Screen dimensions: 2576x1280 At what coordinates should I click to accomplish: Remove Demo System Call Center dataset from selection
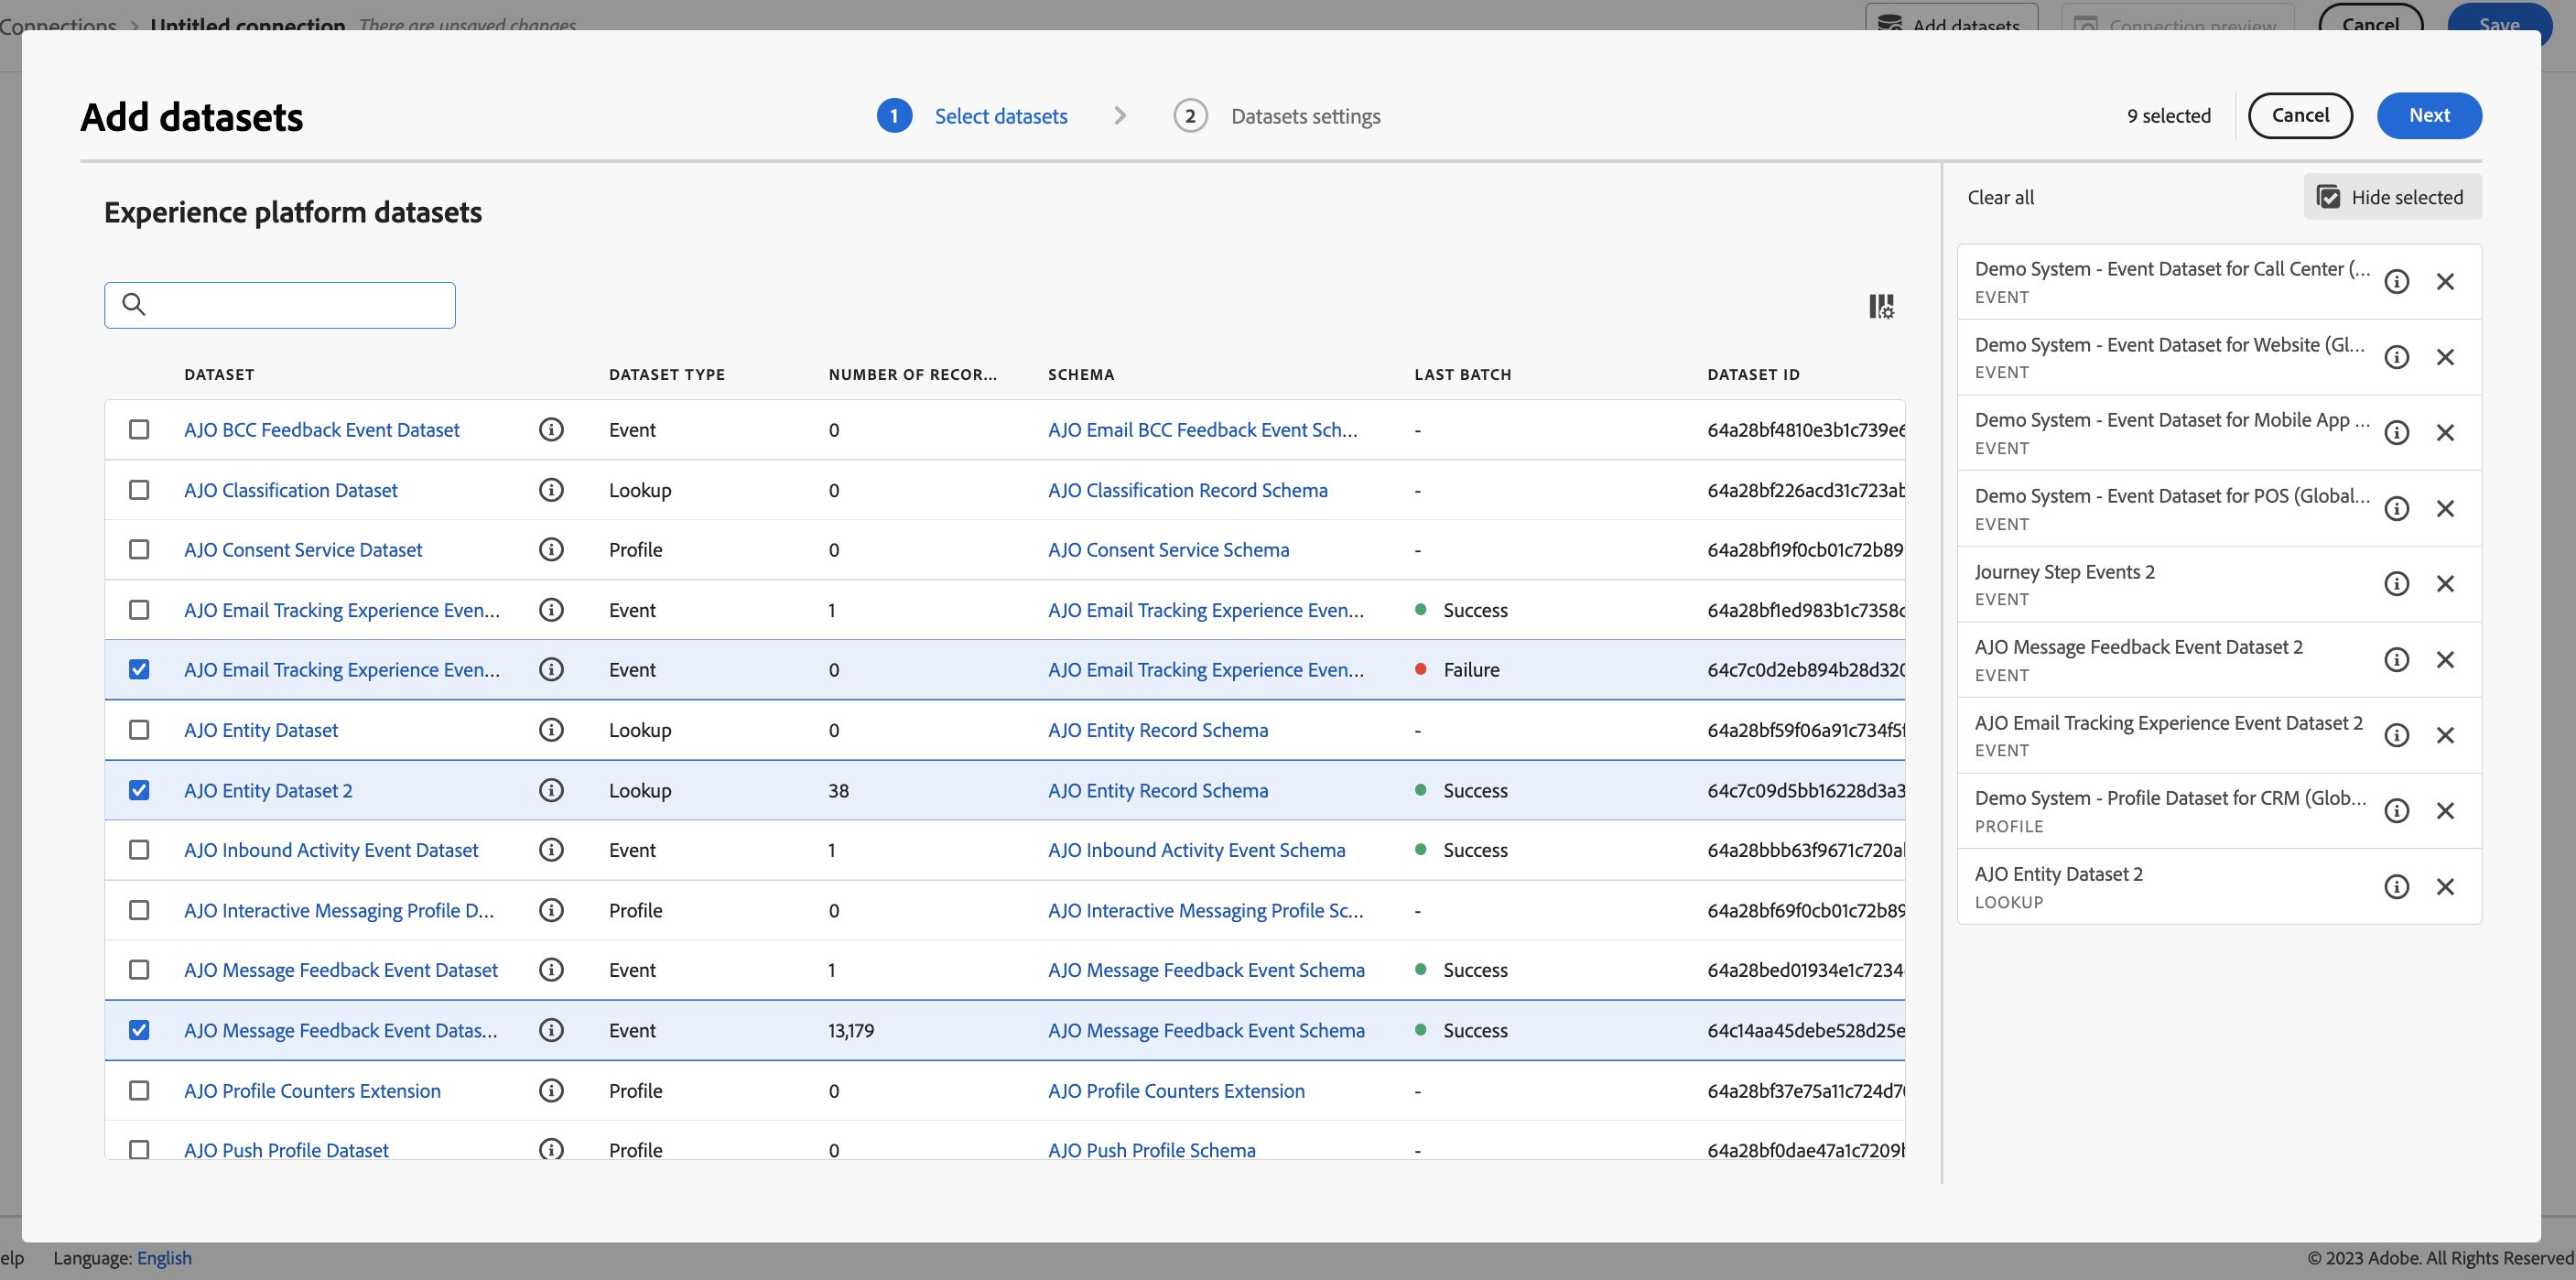tap(2445, 282)
